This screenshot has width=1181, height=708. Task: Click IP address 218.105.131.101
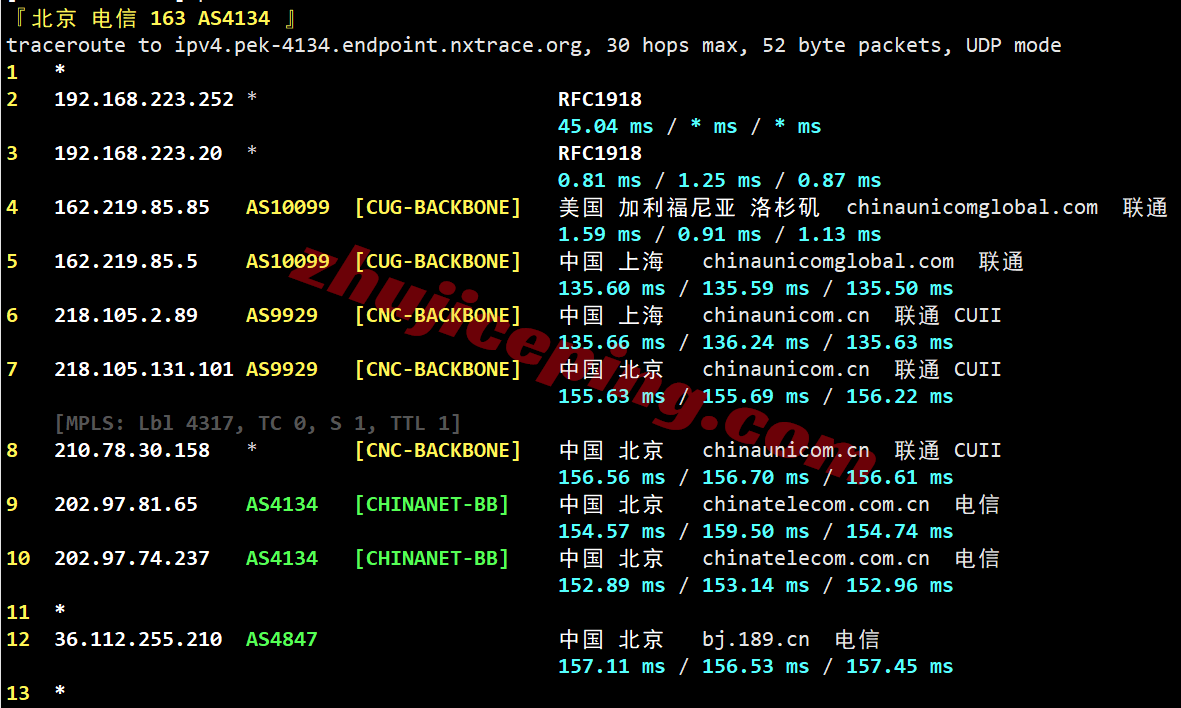click(144, 370)
